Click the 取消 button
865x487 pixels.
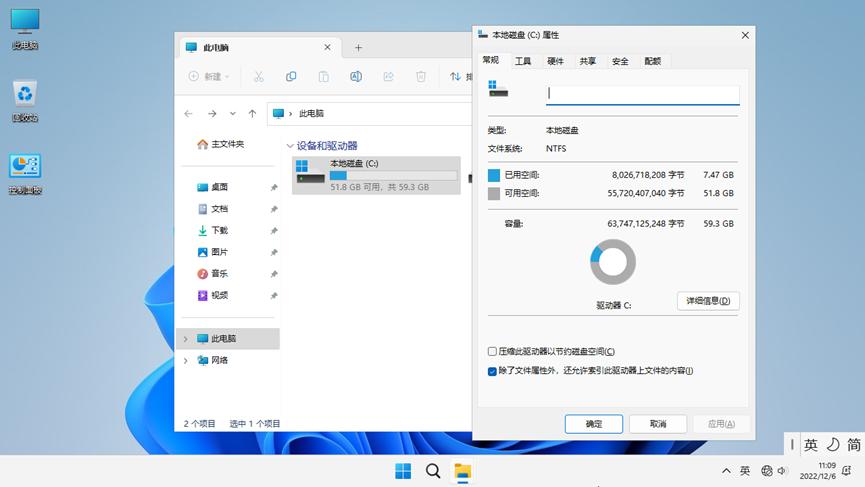point(658,424)
